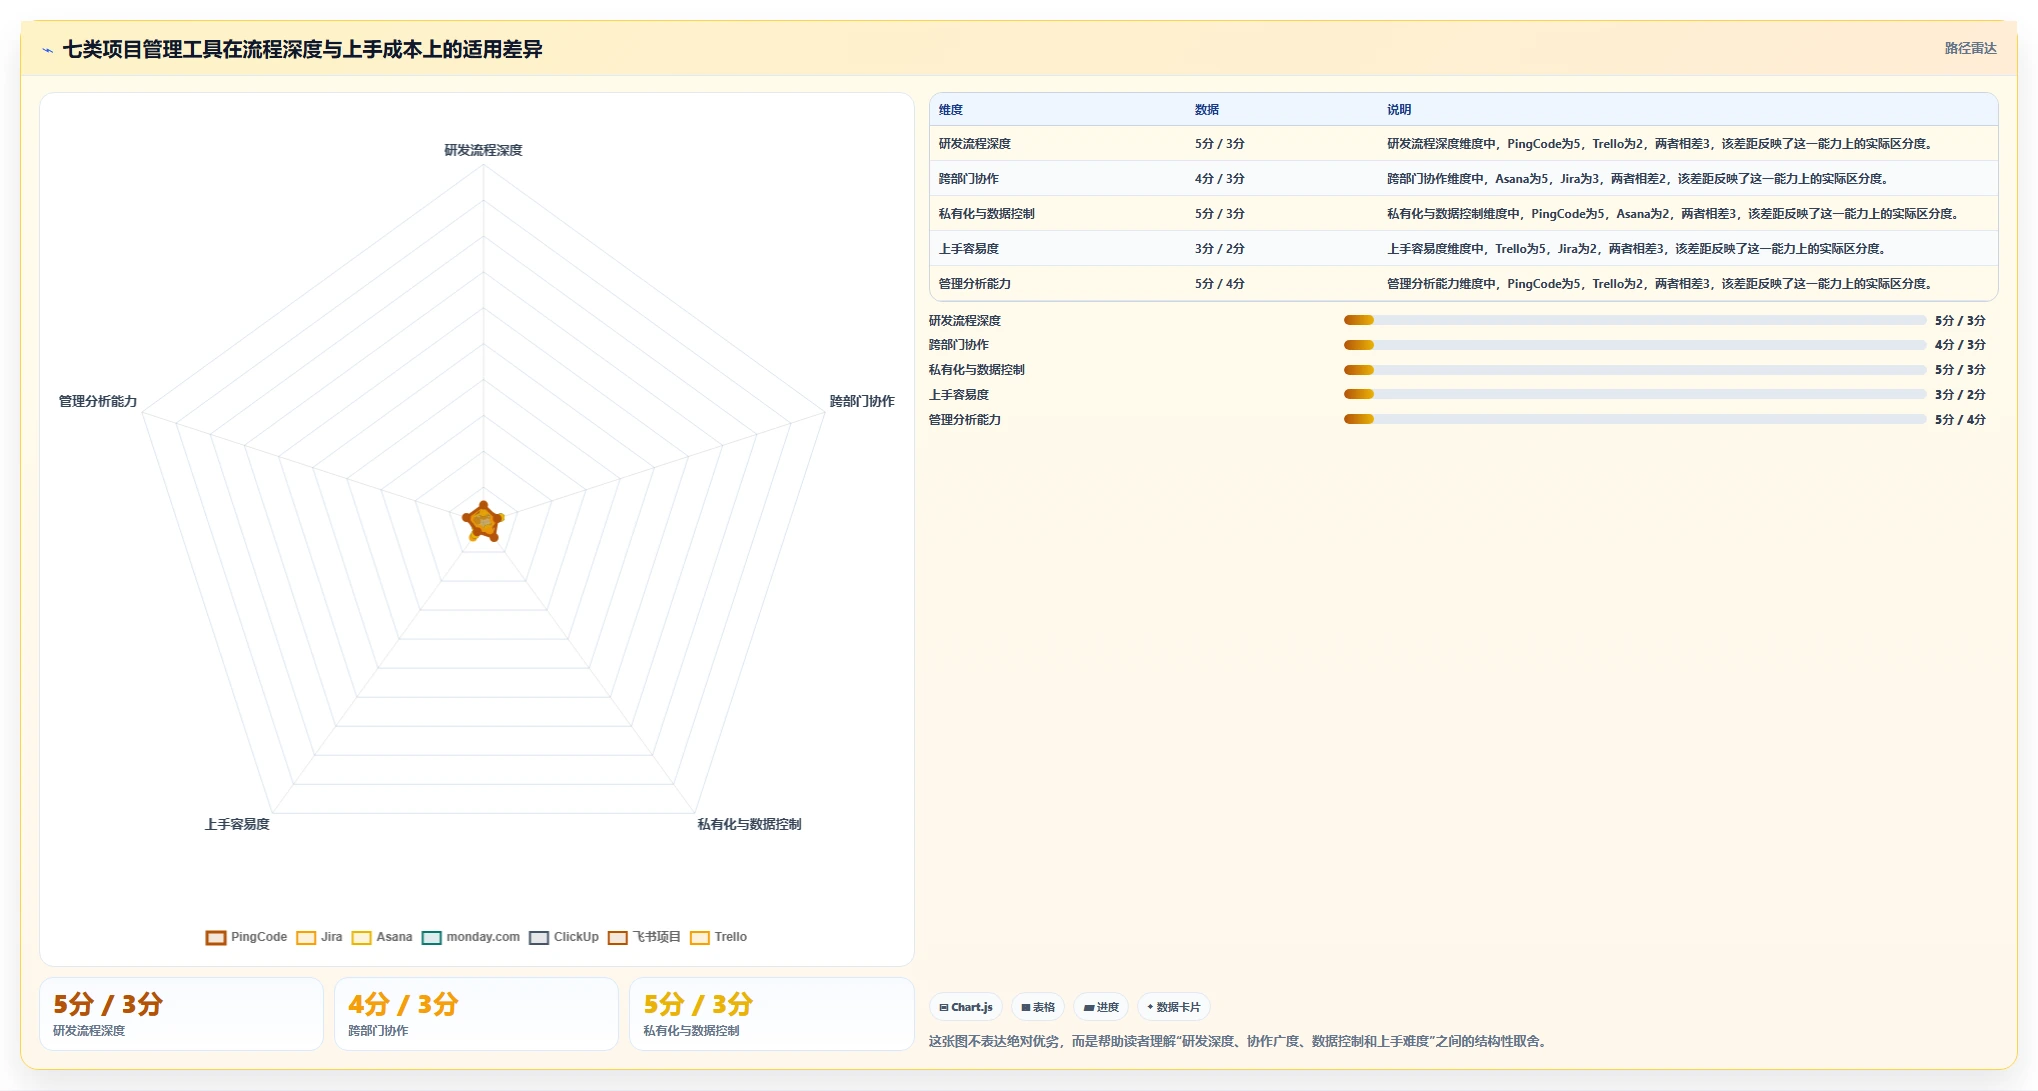This screenshot has width=2038, height=1091.
Task: Click the radar chart data polygon
Action: pos(483,521)
